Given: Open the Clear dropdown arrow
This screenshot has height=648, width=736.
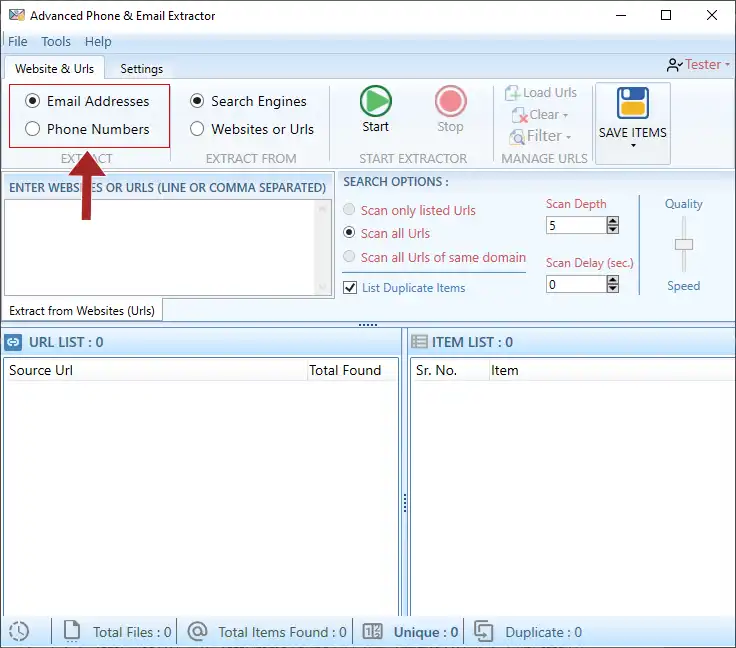Looking at the screenshot, I should [x=566, y=115].
